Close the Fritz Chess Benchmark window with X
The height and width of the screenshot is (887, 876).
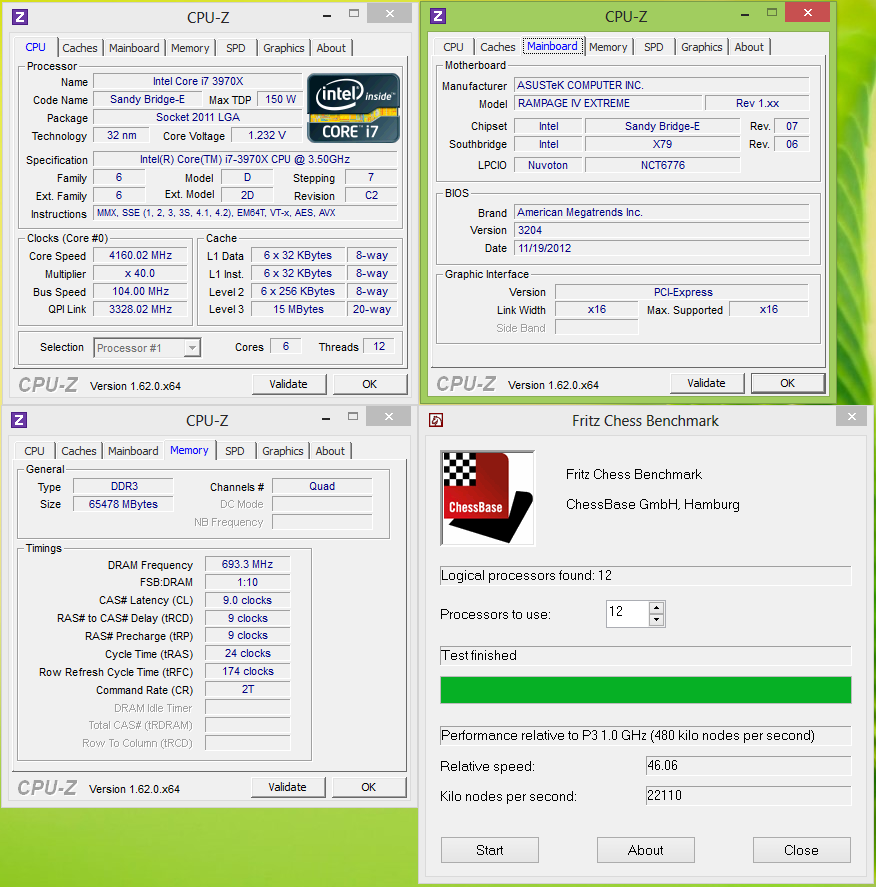pyautogui.click(x=852, y=417)
